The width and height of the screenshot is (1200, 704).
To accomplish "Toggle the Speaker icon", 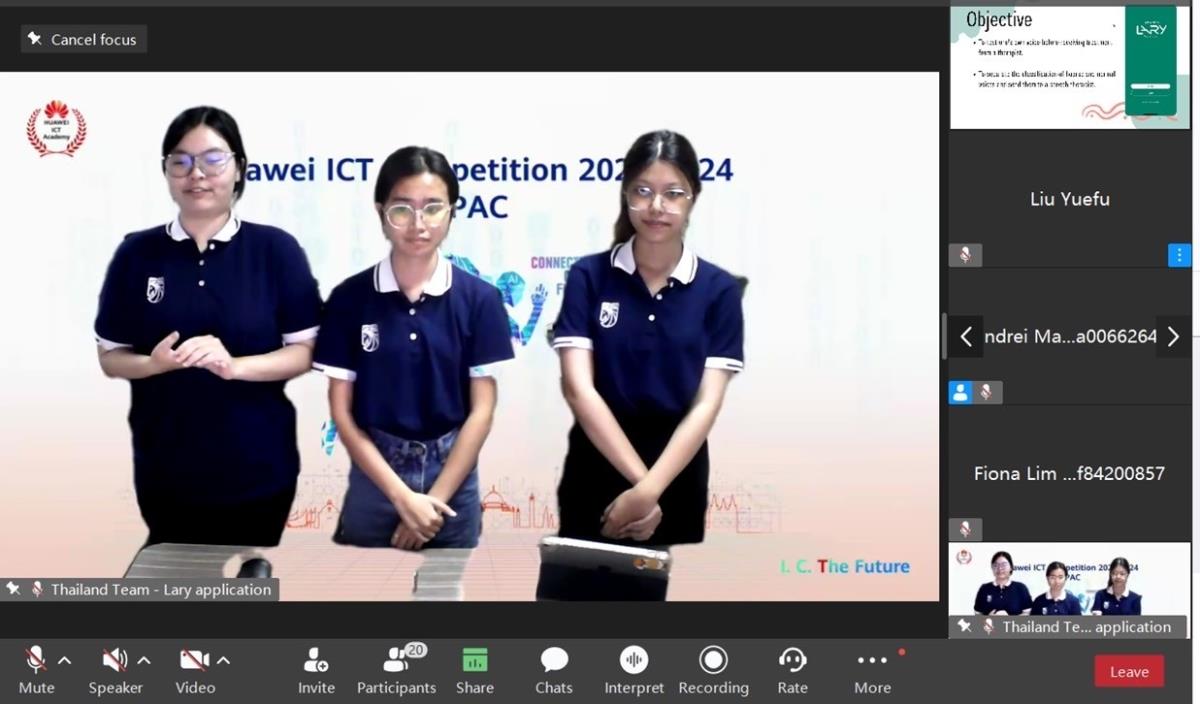I will [115, 660].
